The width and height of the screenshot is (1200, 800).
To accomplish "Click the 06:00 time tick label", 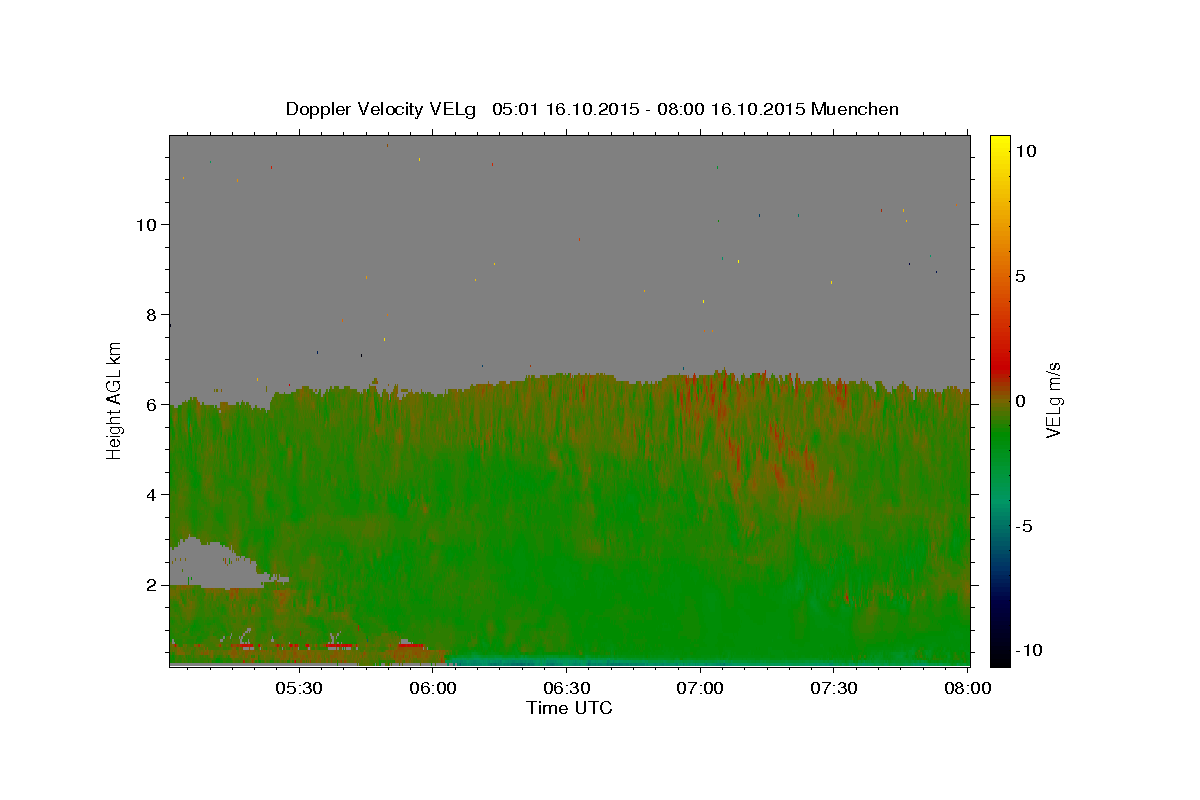I will [432, 688].
